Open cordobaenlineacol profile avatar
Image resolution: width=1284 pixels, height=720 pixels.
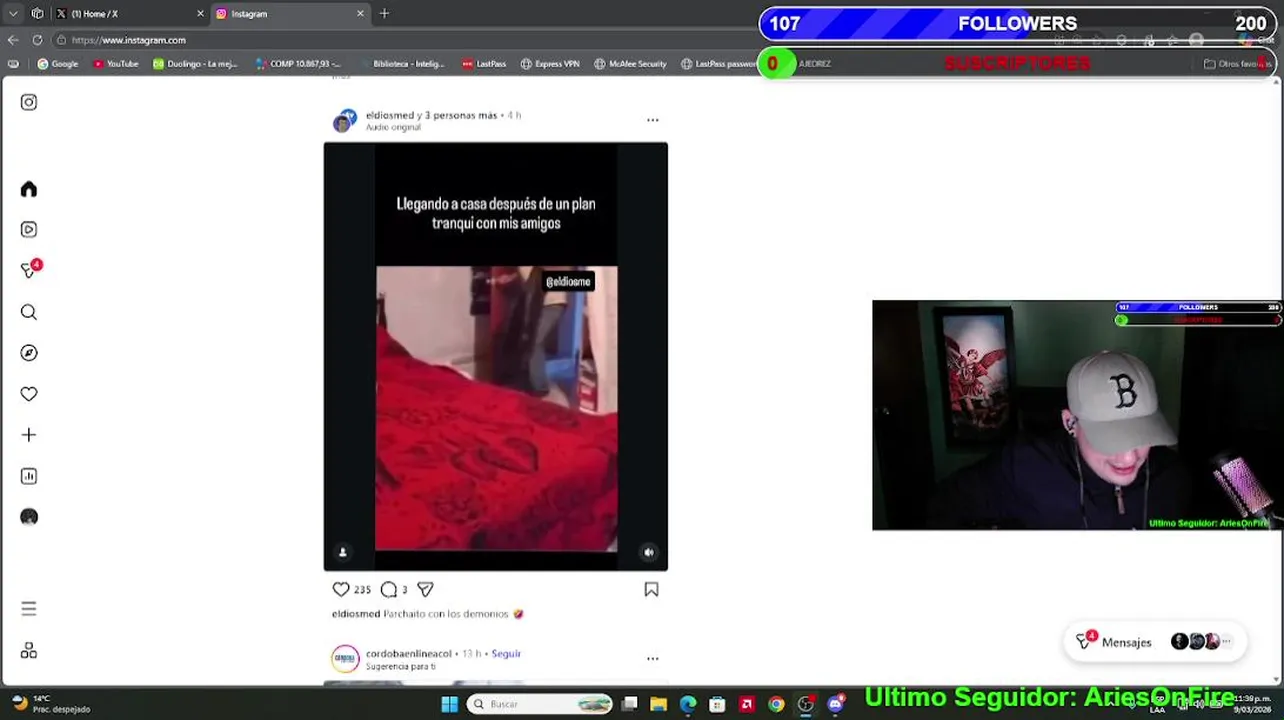[x=345, y=658]
